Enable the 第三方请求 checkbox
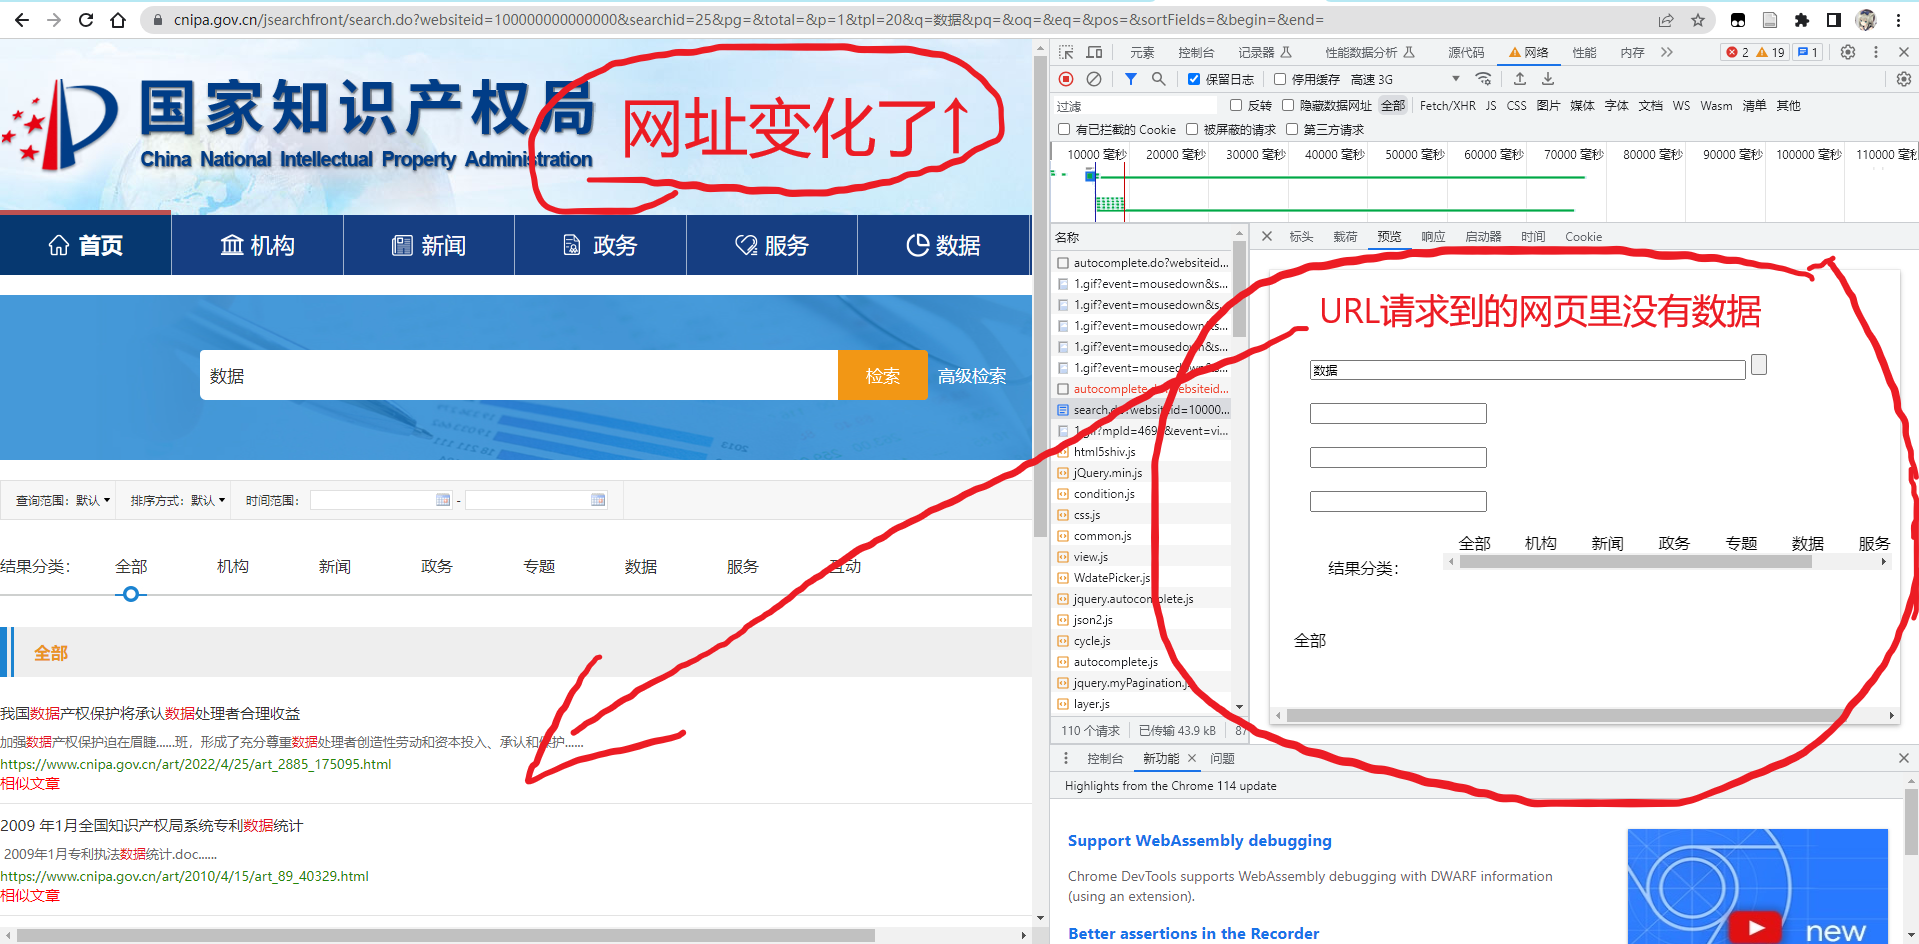This screenshot has height=944, width=1919. coord(1292,129)
